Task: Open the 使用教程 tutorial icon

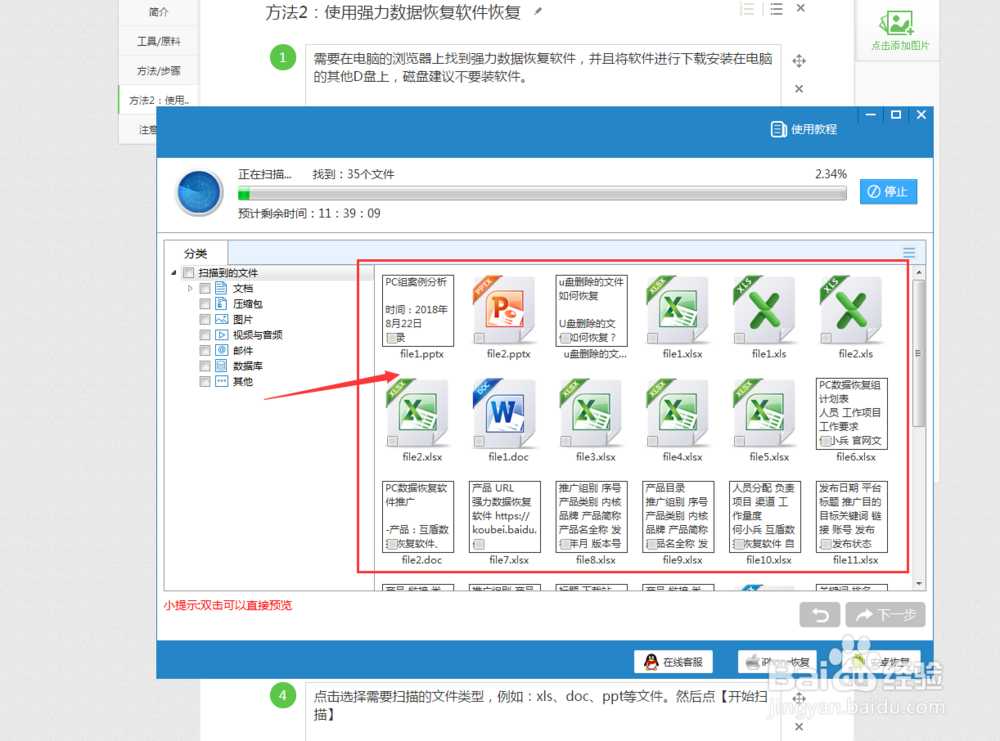Action: pos(779,129)
